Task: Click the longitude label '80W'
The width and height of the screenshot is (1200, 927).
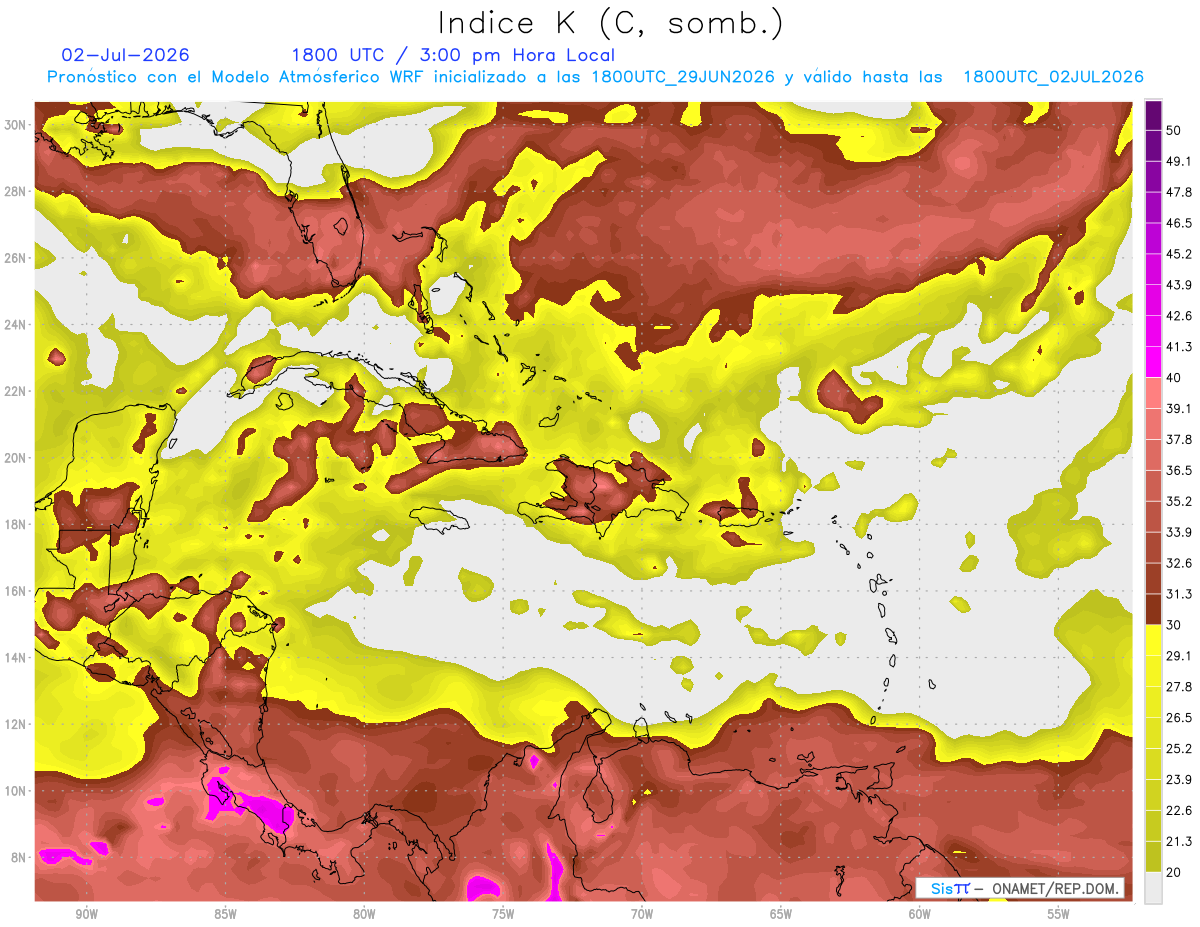Action: click(364, 914)
